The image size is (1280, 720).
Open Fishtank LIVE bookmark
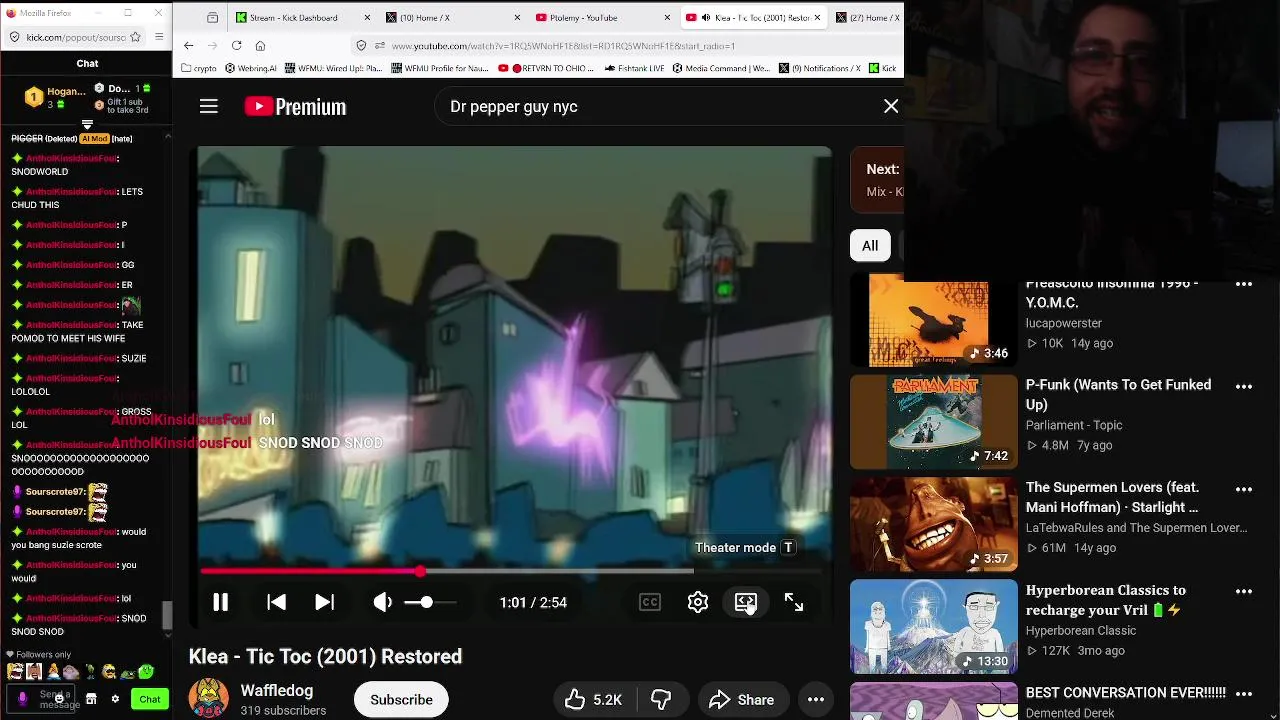point(635,68)
